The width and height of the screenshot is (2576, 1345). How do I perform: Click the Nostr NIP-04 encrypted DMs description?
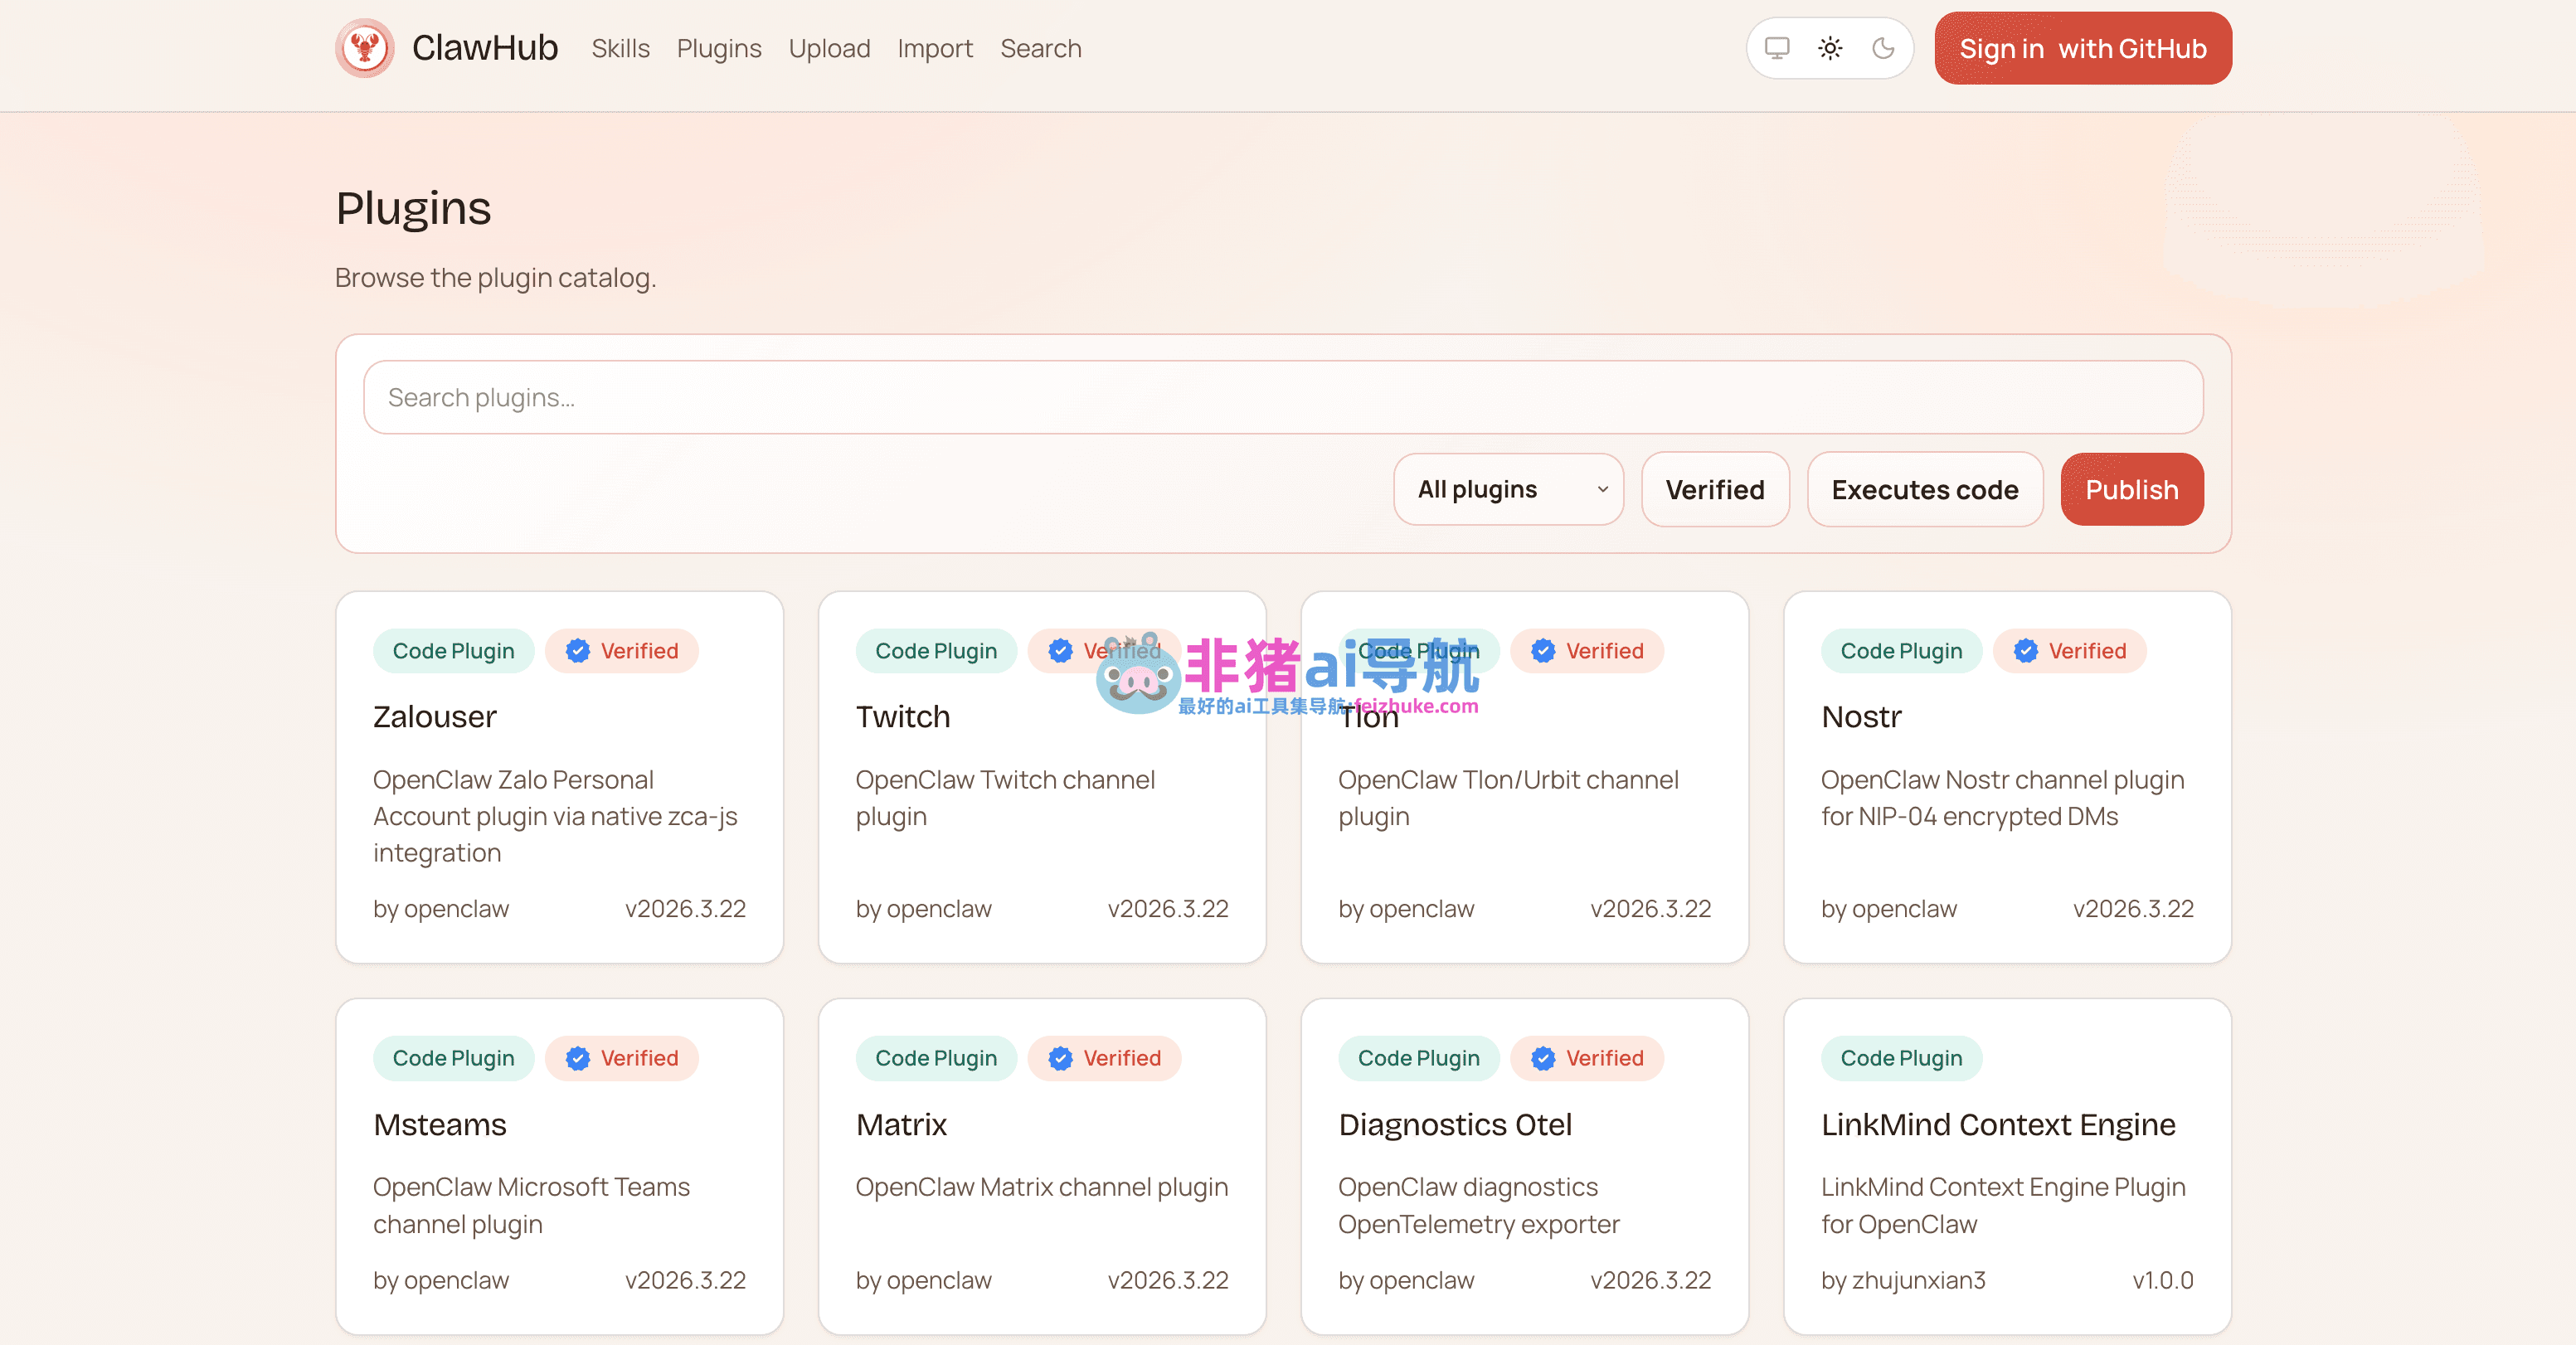tap(2002, 798)
